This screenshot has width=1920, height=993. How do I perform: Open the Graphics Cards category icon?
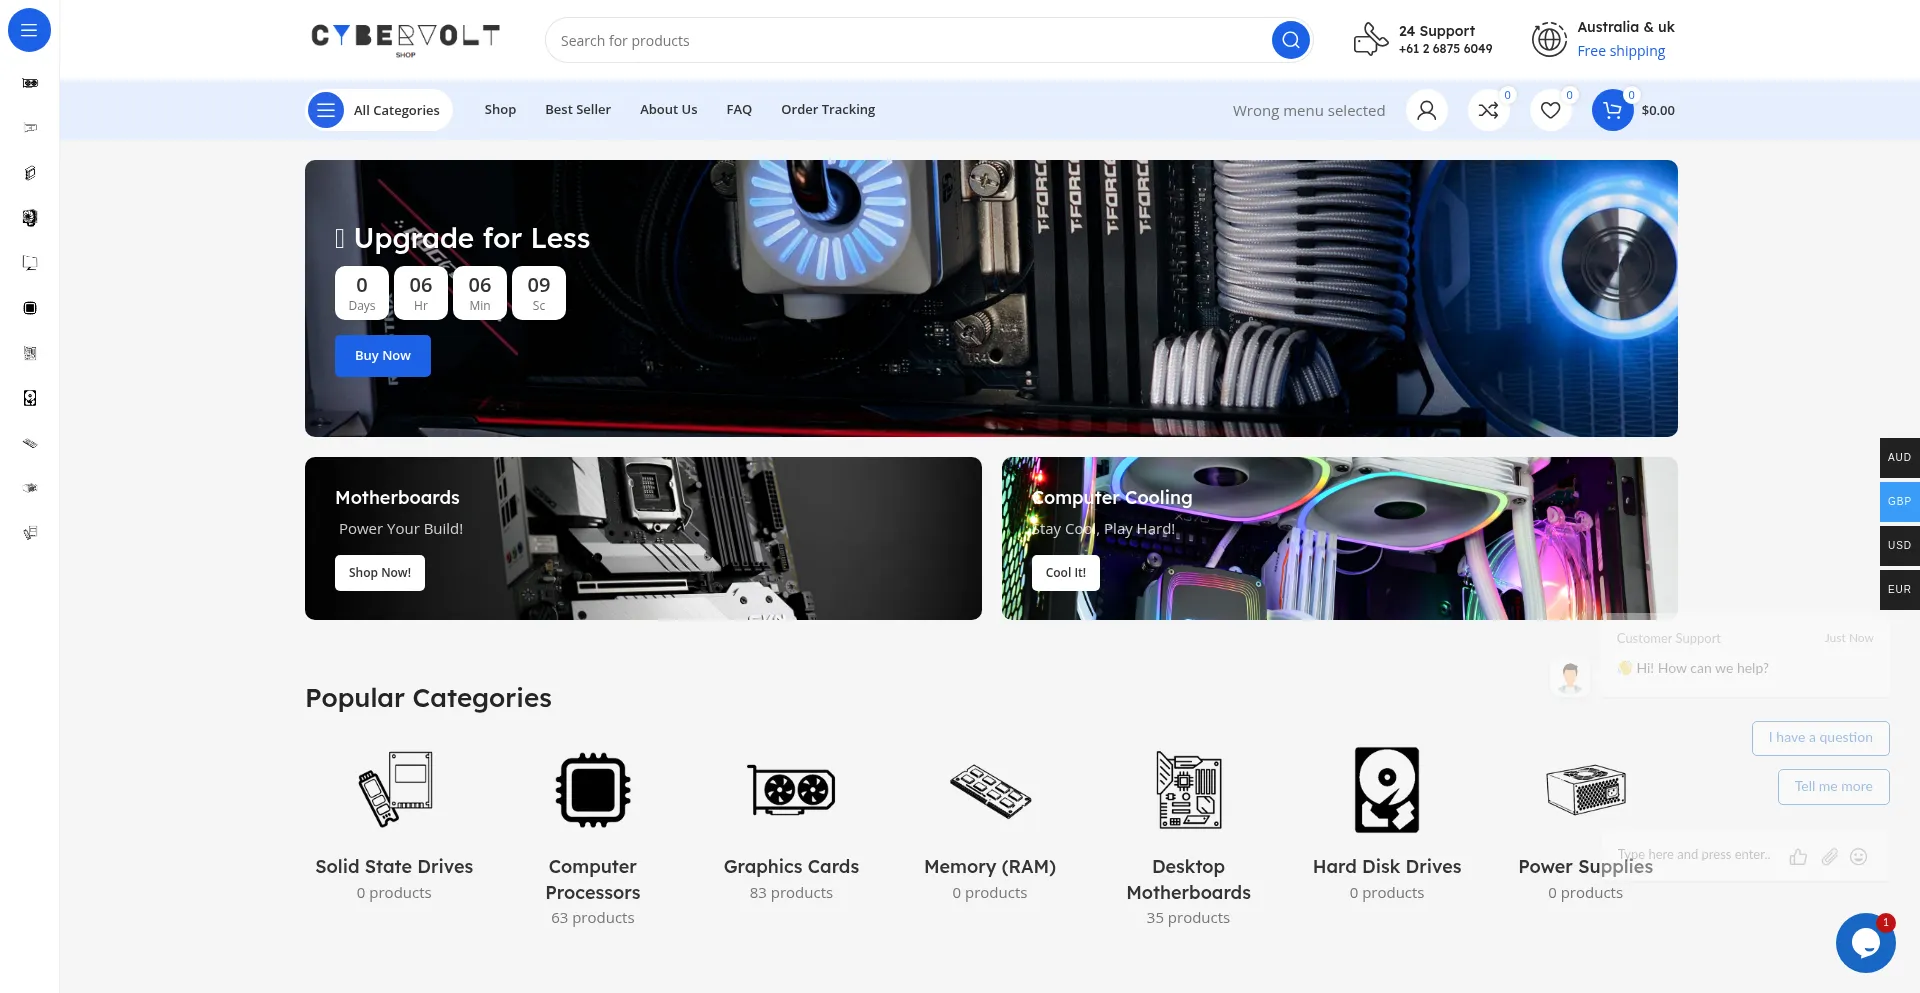[x=791, y=789]
